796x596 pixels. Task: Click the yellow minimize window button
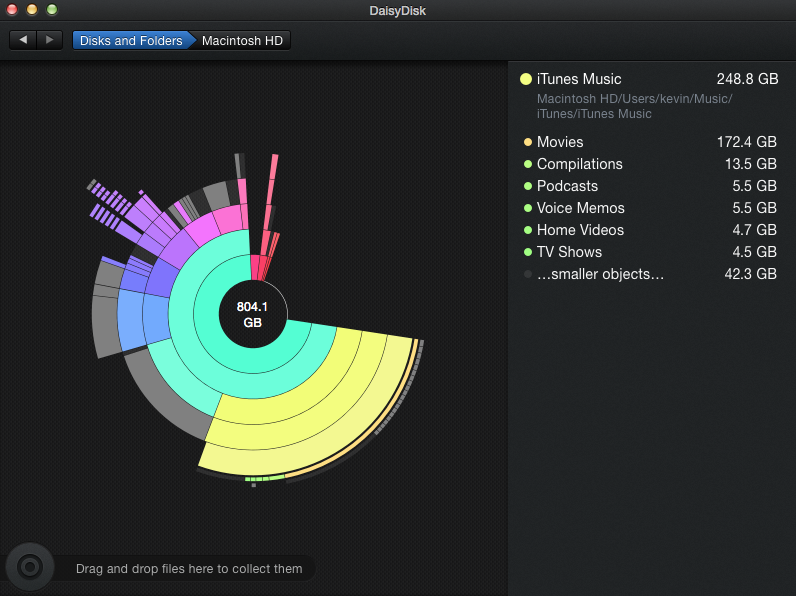click(x=32, y=9)
